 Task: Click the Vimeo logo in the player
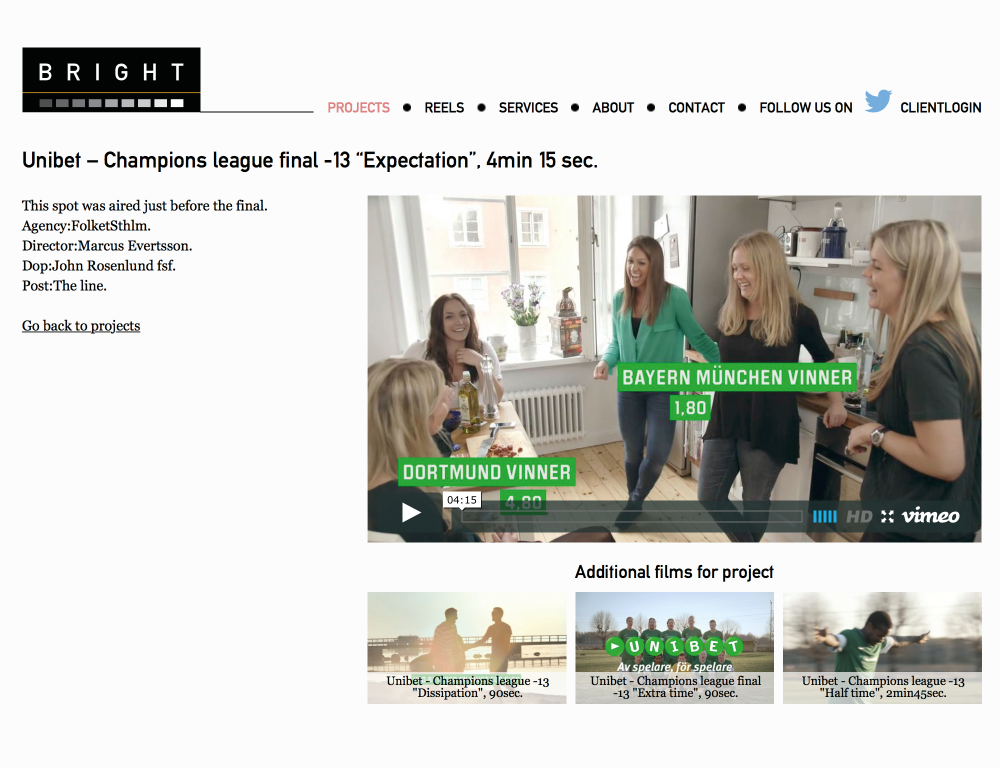[930, 515]
